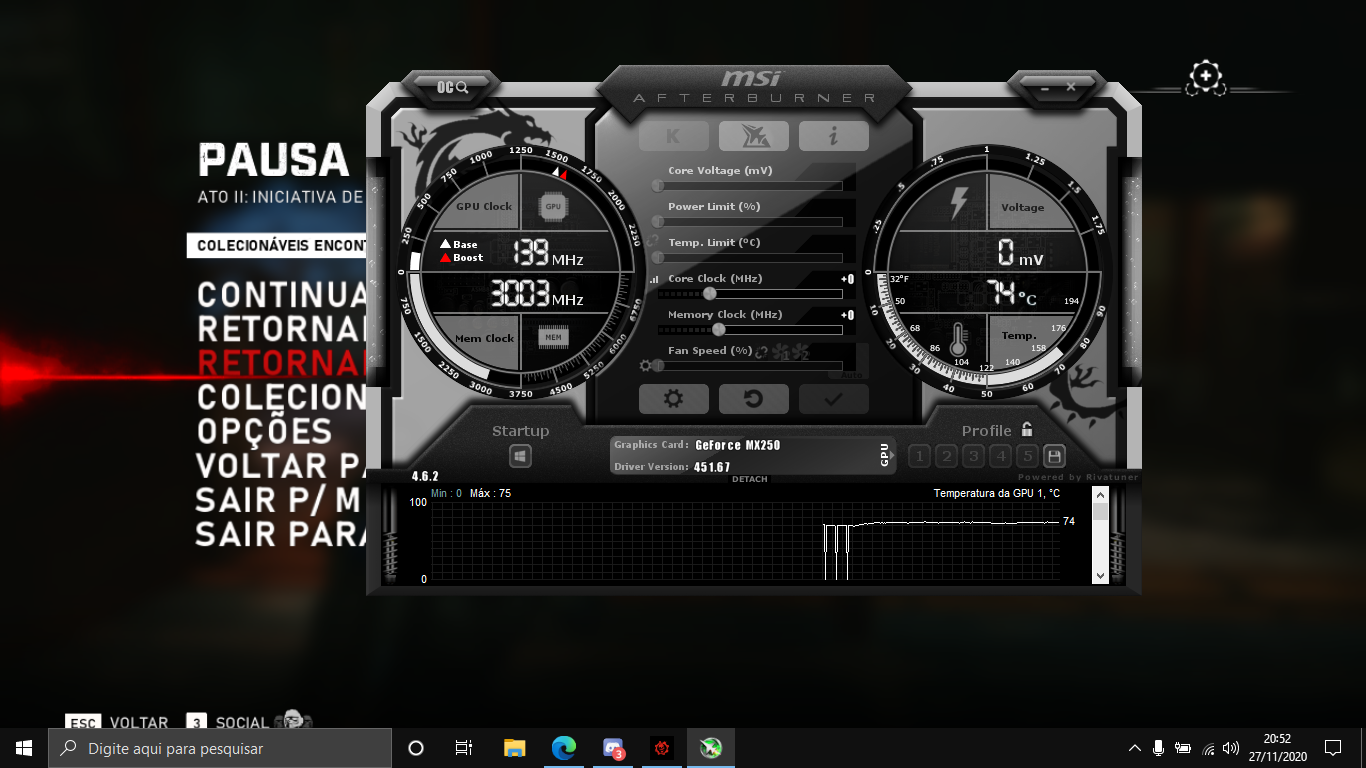Open Microsoft Edge from the taskbar
Viewport: 1366px width, 768px height.
564,748
